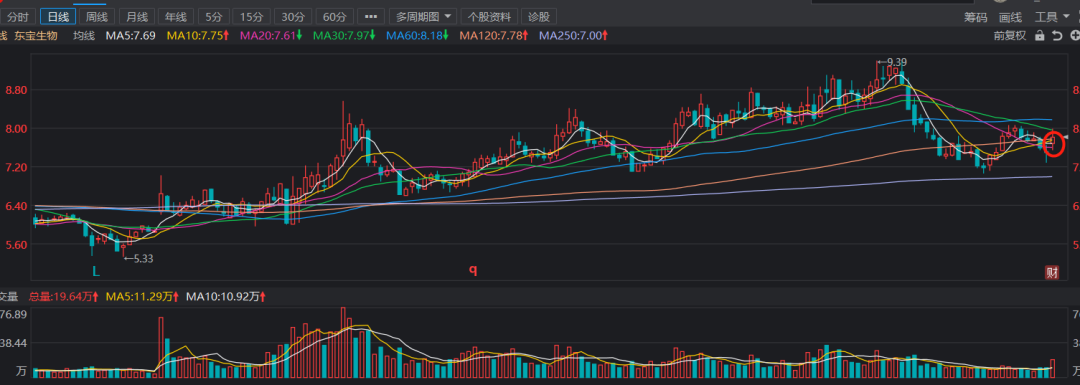Expand the 工具 tools dropdown

(1052, 17)
